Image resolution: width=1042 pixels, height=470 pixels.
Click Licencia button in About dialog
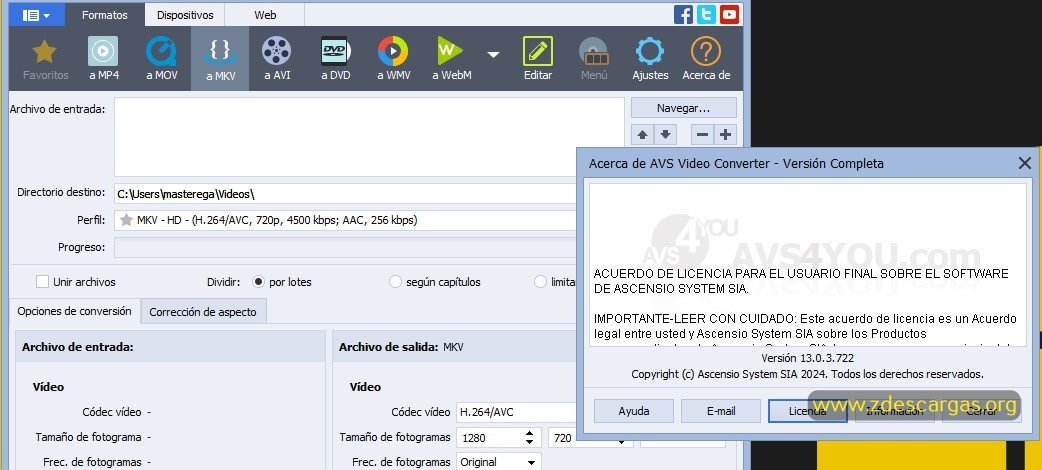tap(807, 411)
